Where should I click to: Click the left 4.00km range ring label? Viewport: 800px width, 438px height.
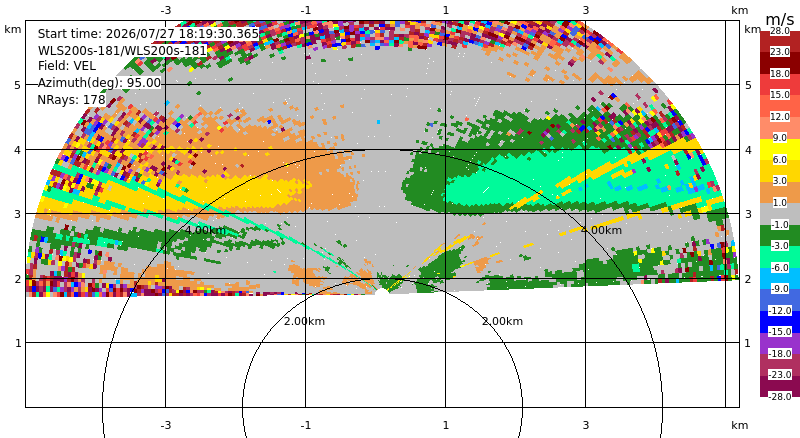[x=205, y=230]
